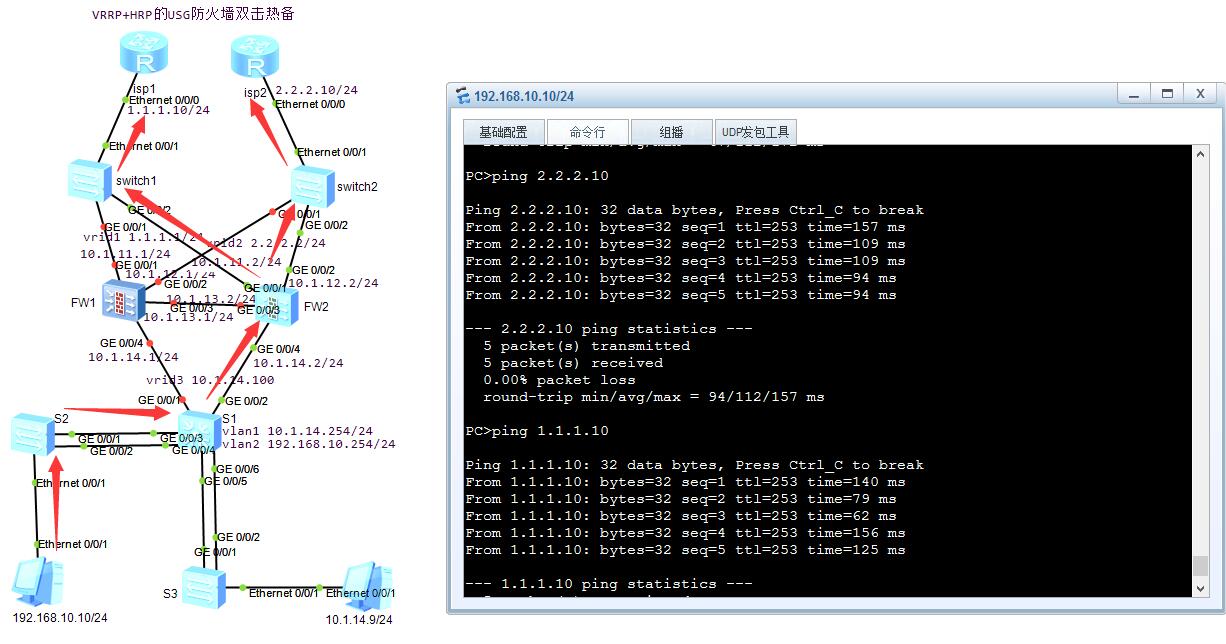The image size is (1226, 644).
Task: Click the 192.168.10.10/24 window title text
Action: 524,96
